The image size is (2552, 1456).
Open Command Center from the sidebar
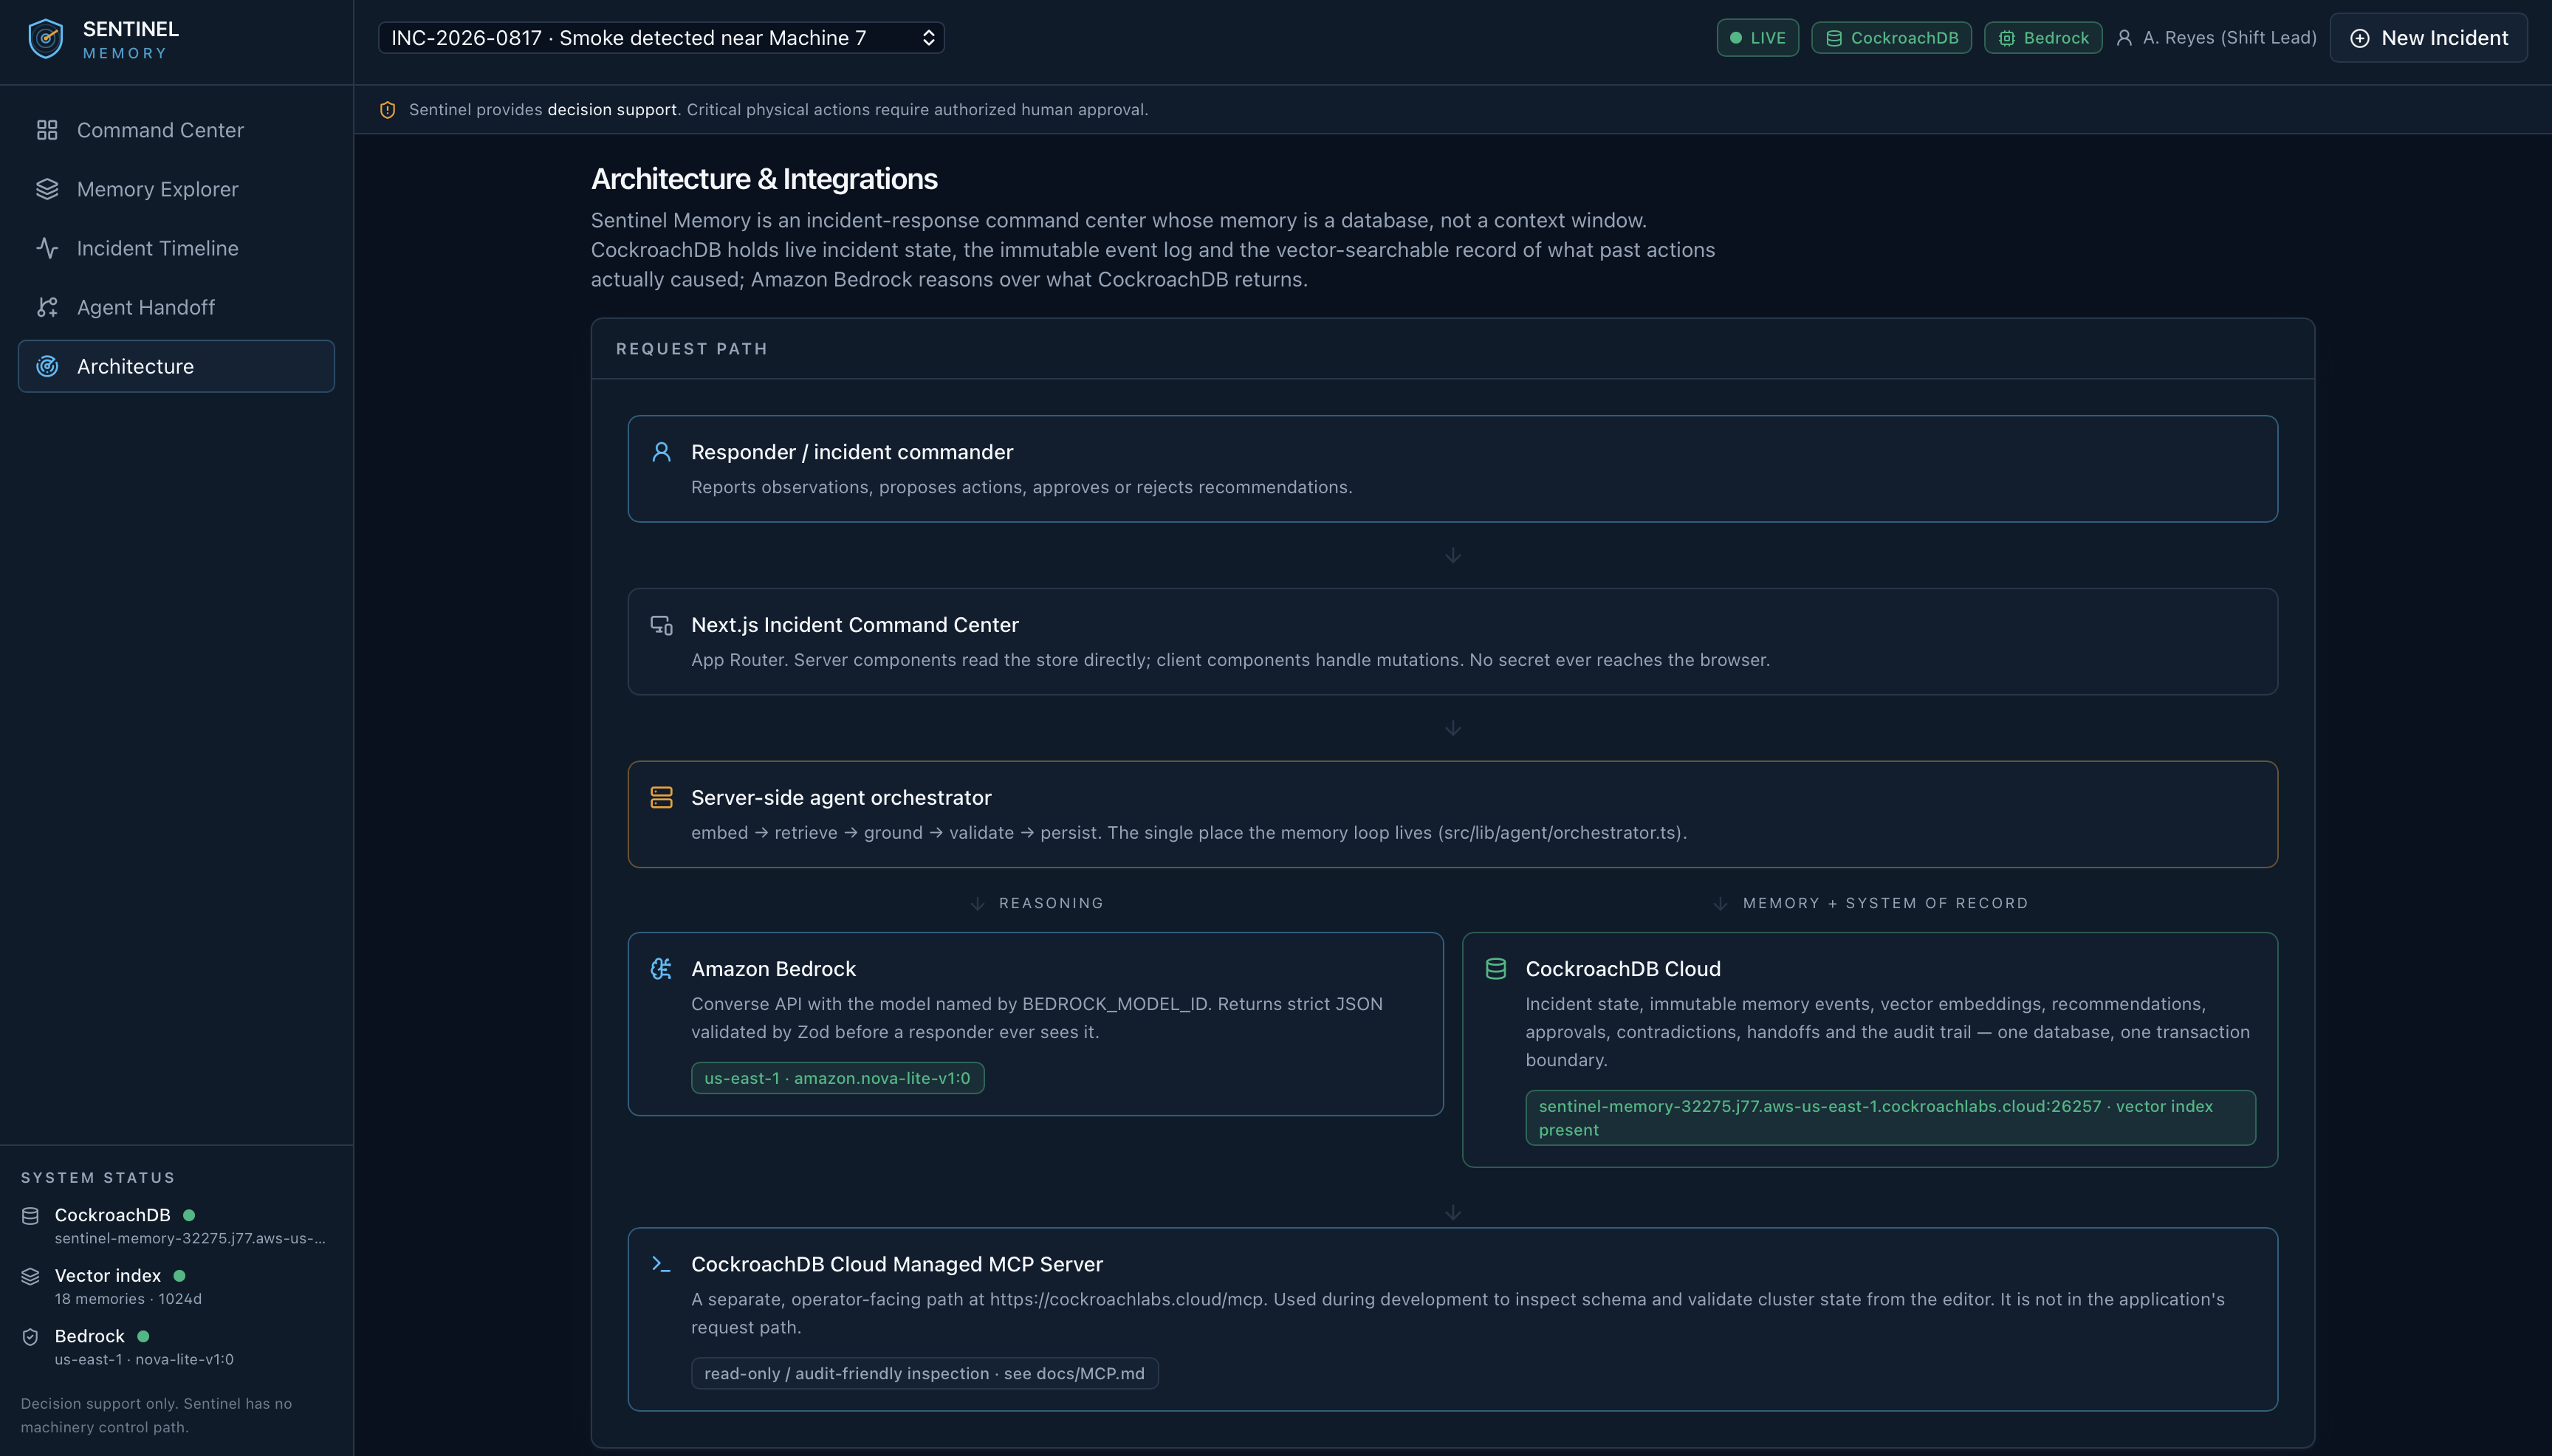coord(176,130)
